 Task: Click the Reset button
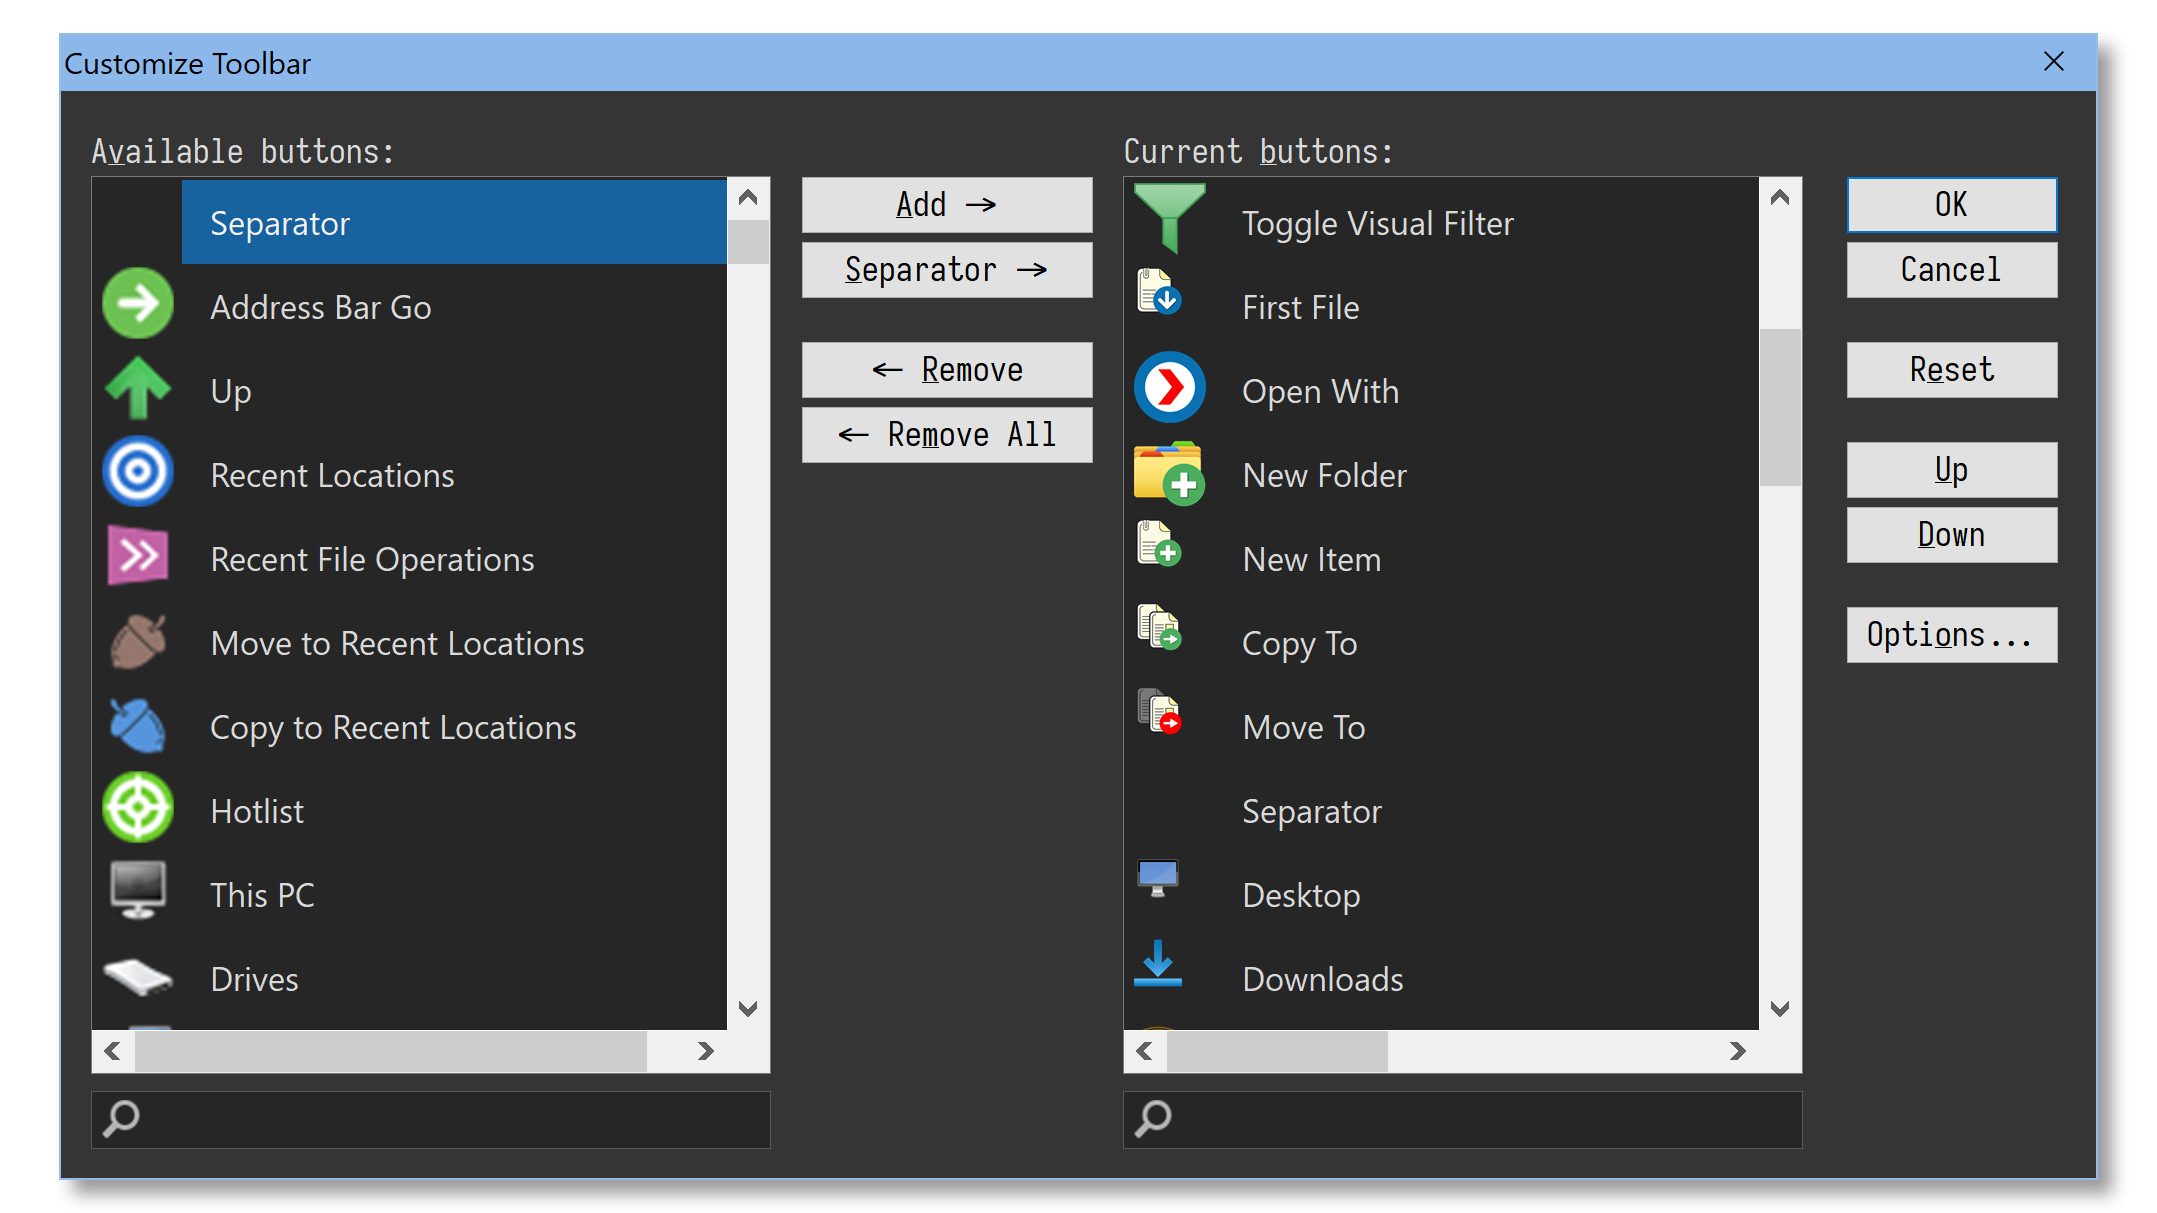(1950, 369)
